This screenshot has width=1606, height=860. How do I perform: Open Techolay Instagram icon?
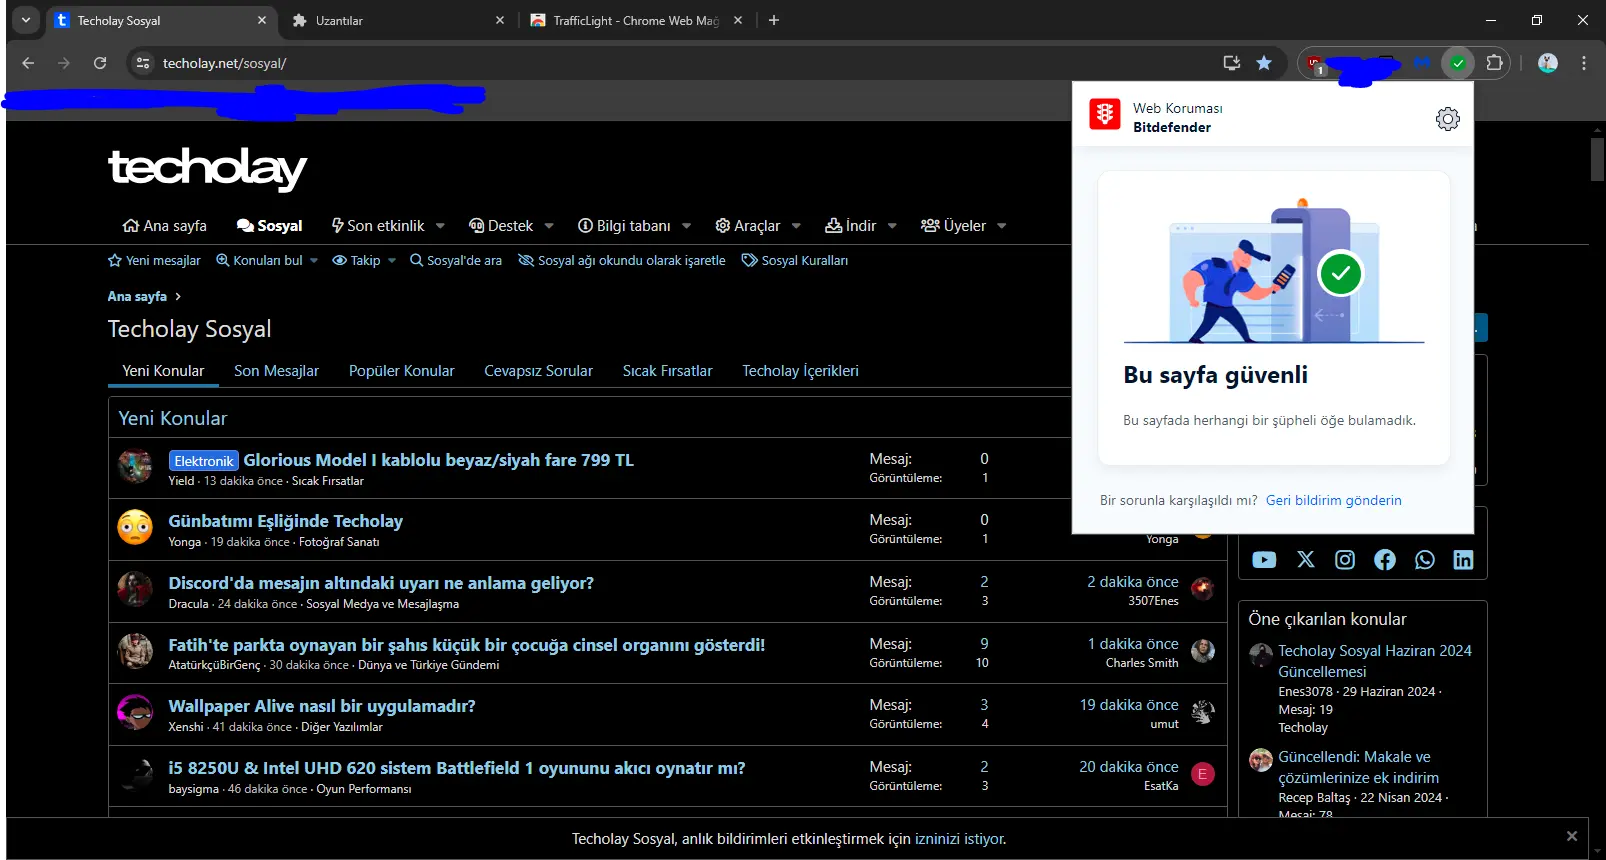click(1345, 560)
